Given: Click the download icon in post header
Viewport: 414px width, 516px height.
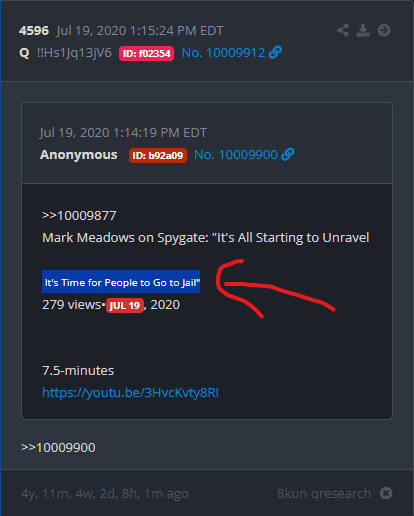Looking at the screenshot, I should (363, 30).
